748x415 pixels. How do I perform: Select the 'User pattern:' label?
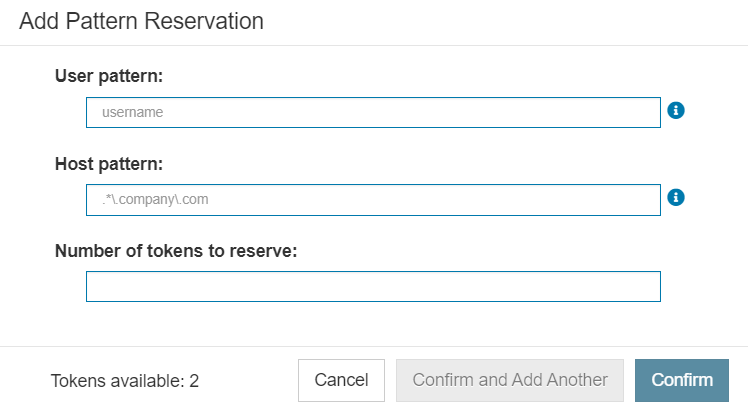tap(109, 76)
